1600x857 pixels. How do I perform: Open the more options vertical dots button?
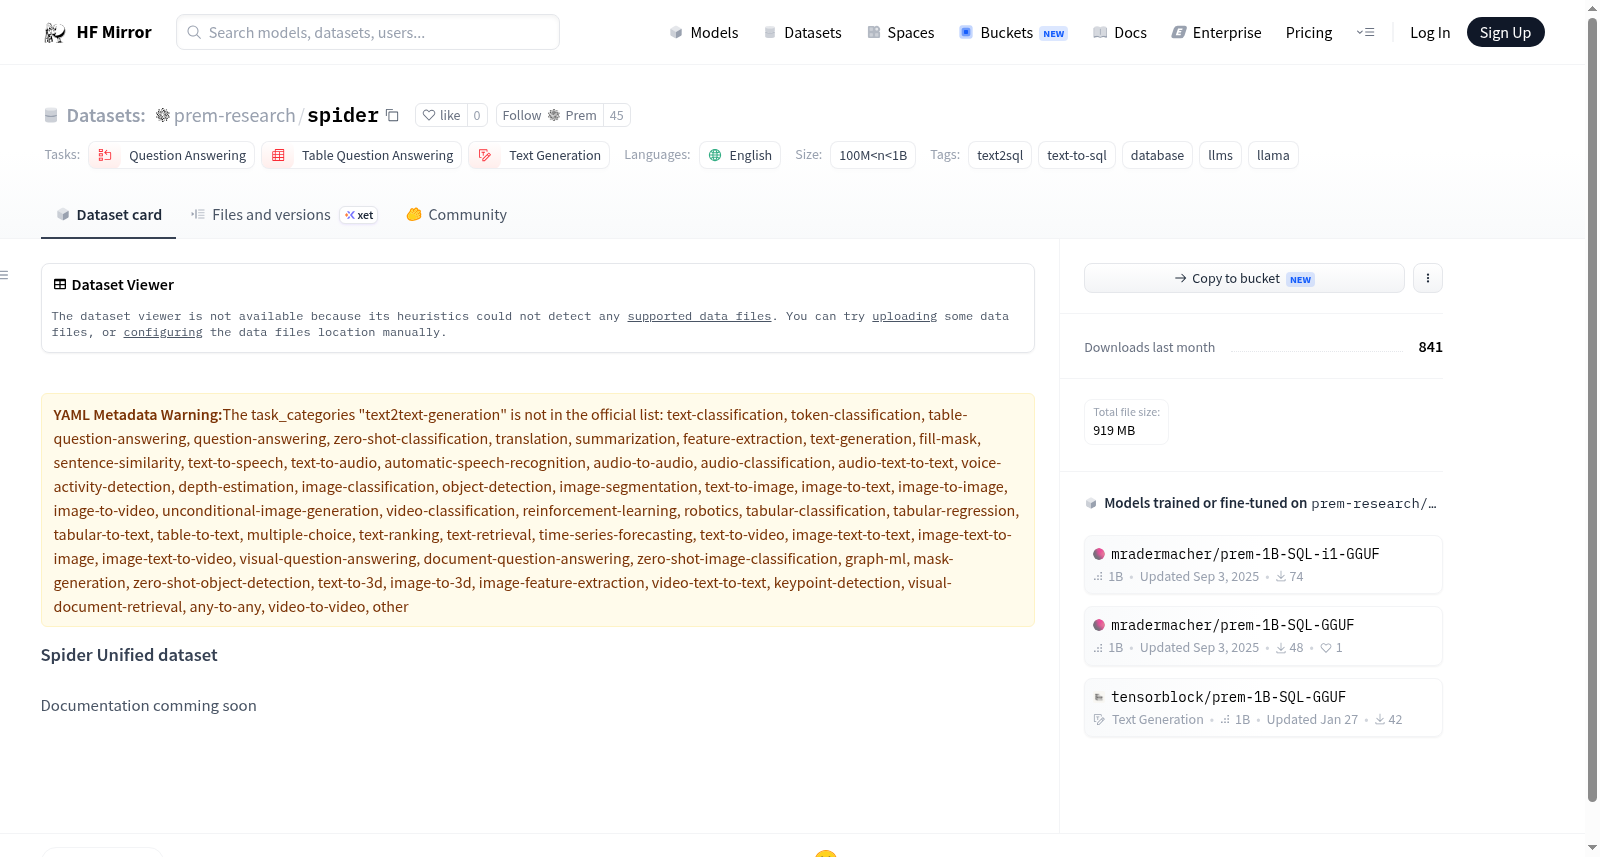[1428, 278]
